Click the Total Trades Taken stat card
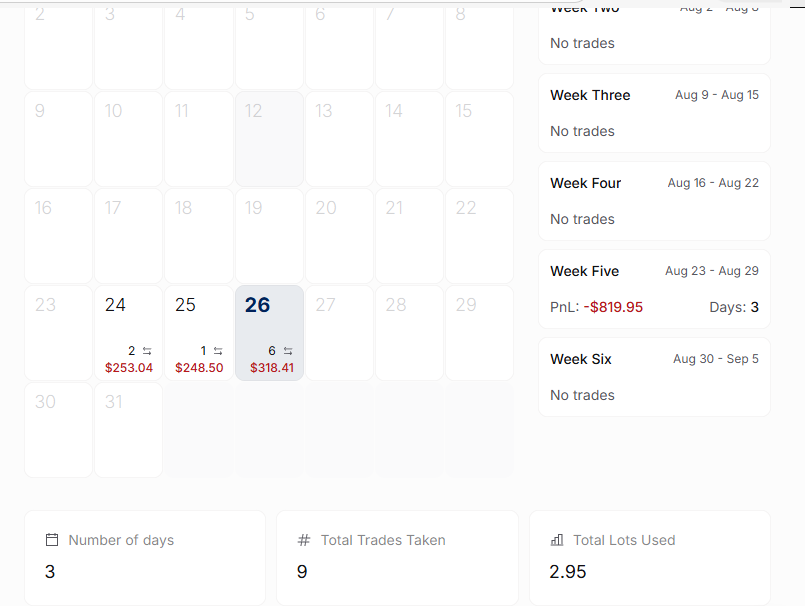 pos(397,558)
